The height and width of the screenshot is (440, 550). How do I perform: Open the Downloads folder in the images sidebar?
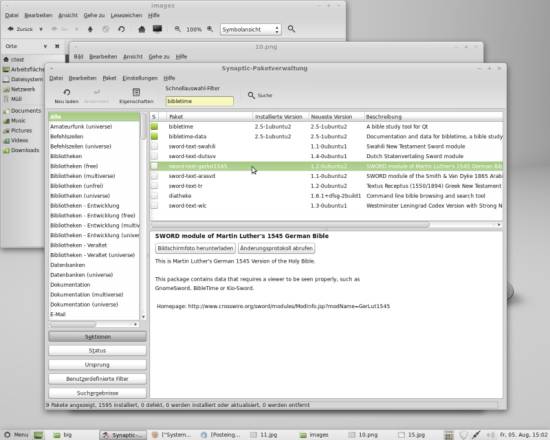(21, 150)
